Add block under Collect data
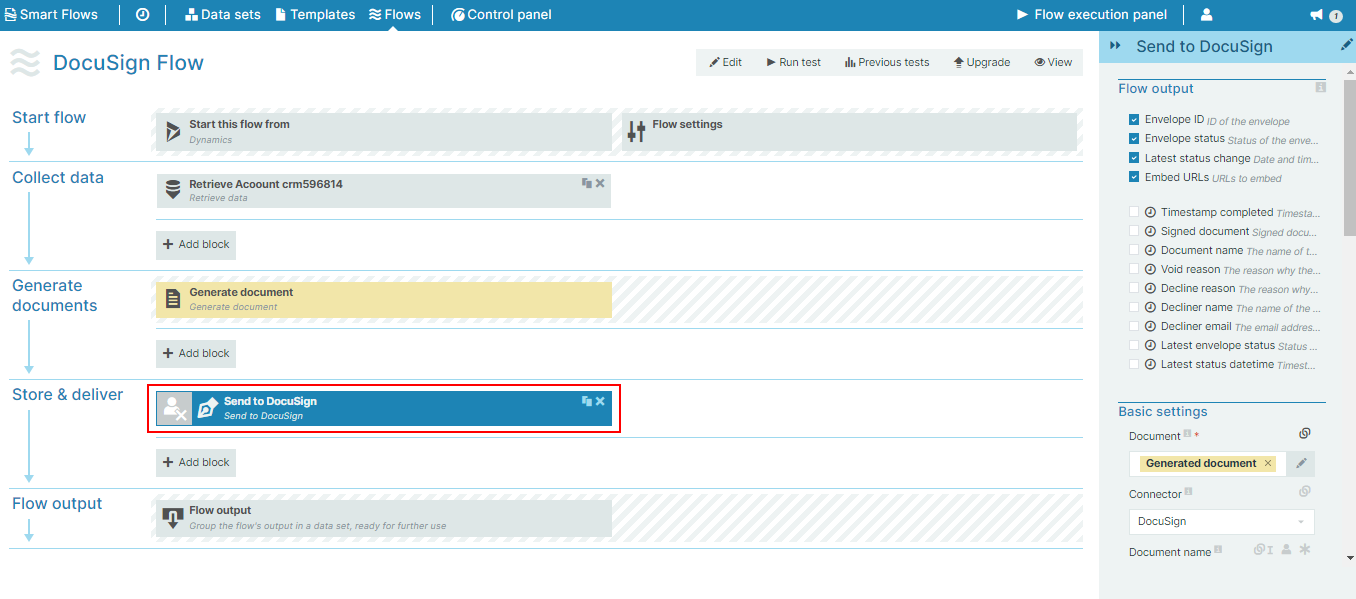 [x=196, y=244]
